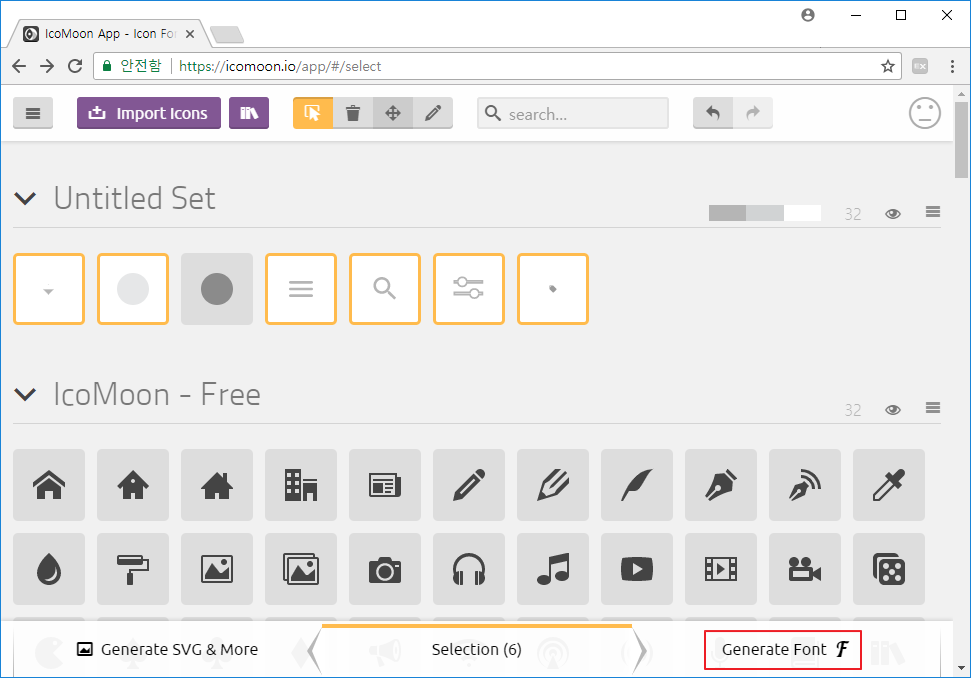
Task: Select the pencil icon in IcoMoon set
Action: (x=469, y=485)
